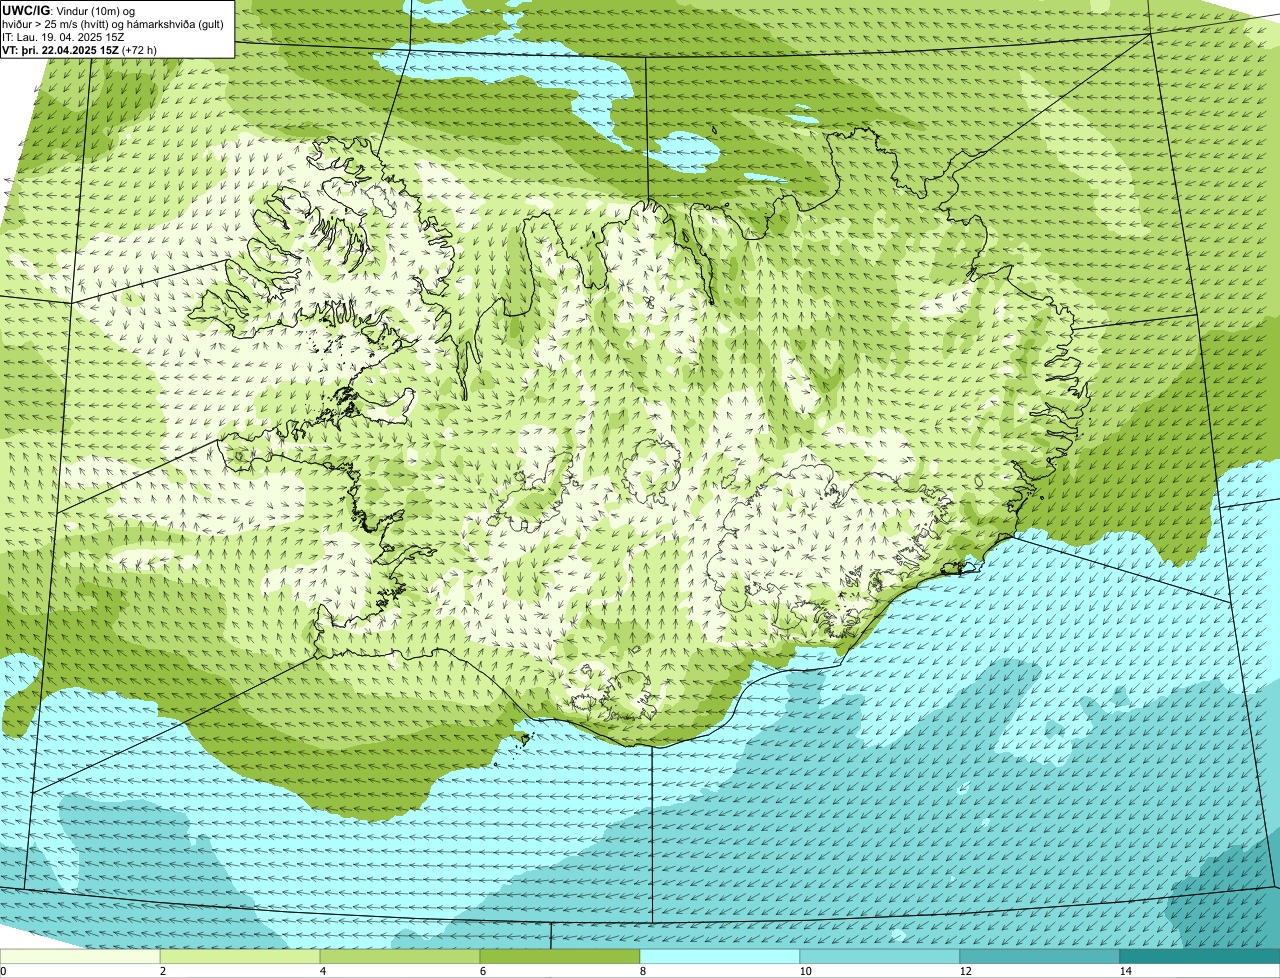Click the 'UWC/IG: Vindur (10m) og' title line
The width and height of the screenshot is (1280, 978).
[x=68, y=11]
